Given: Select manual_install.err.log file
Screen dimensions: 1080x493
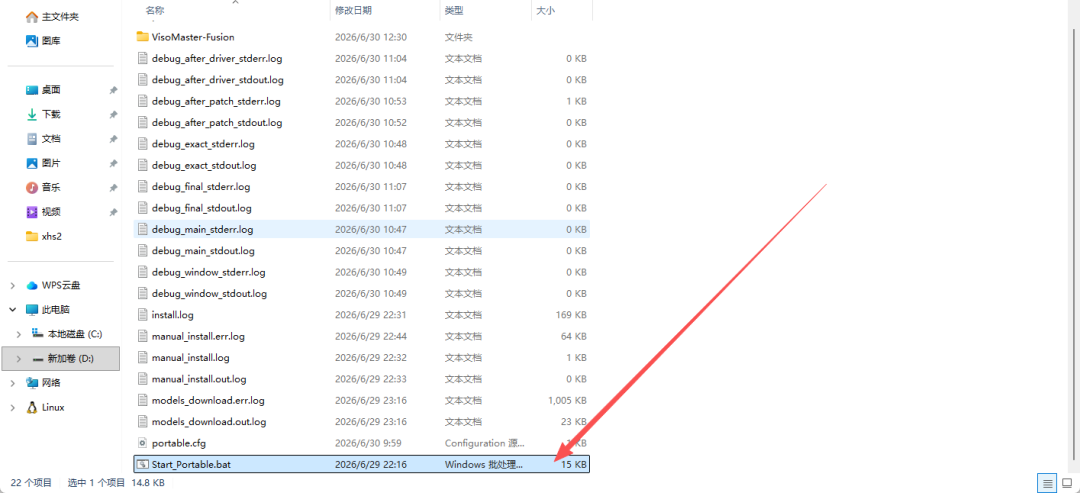Looking at the screenshot, I should 362,336.
